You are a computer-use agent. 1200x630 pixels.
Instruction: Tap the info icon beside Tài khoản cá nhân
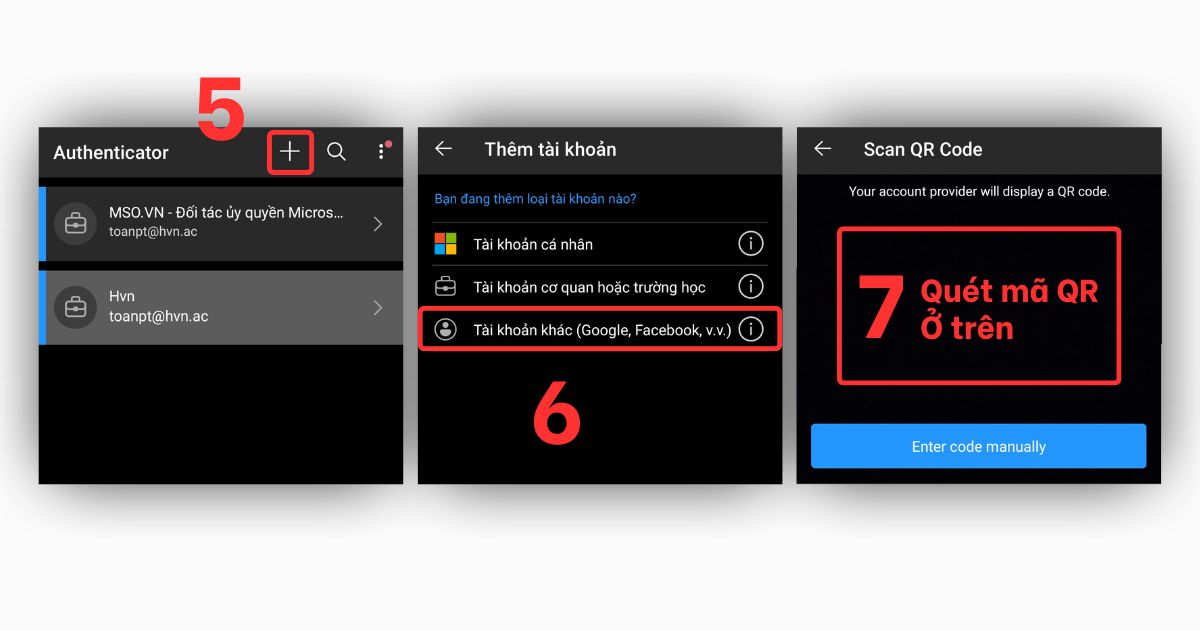click(x=751, y=243)
